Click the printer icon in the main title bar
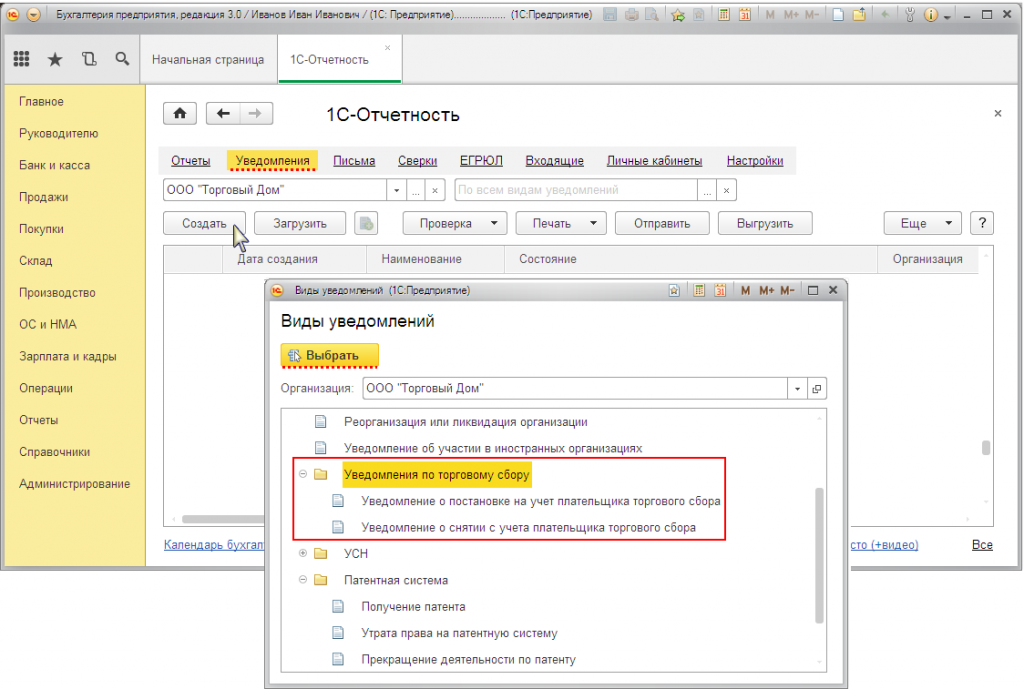 [631, 14]
